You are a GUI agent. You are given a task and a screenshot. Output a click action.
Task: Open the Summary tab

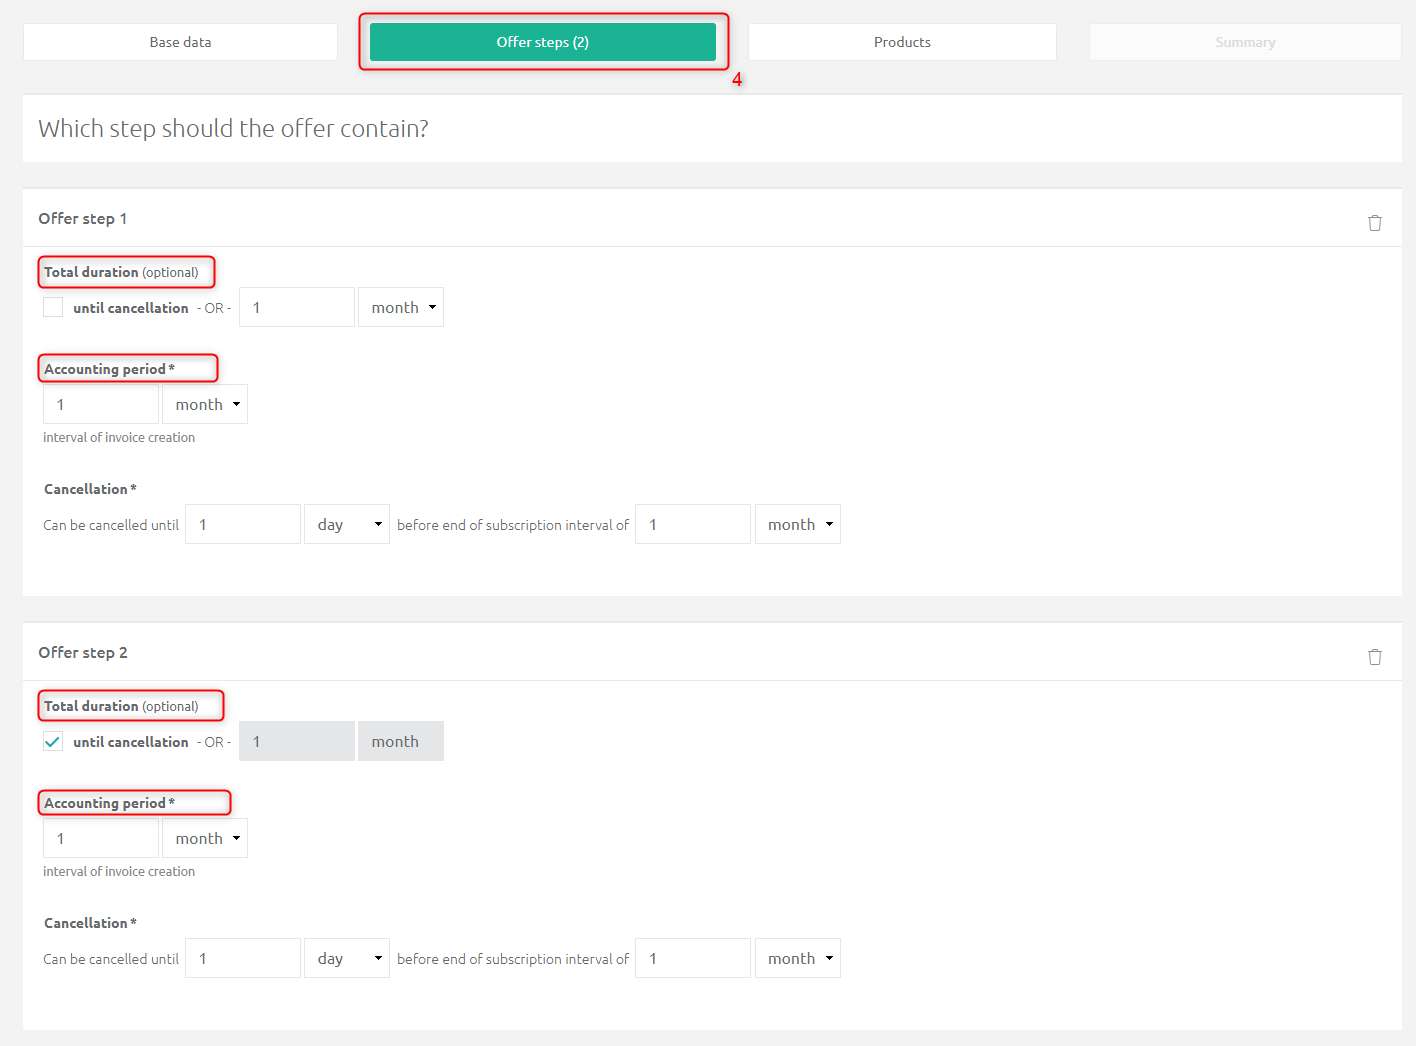point(1245,42)
